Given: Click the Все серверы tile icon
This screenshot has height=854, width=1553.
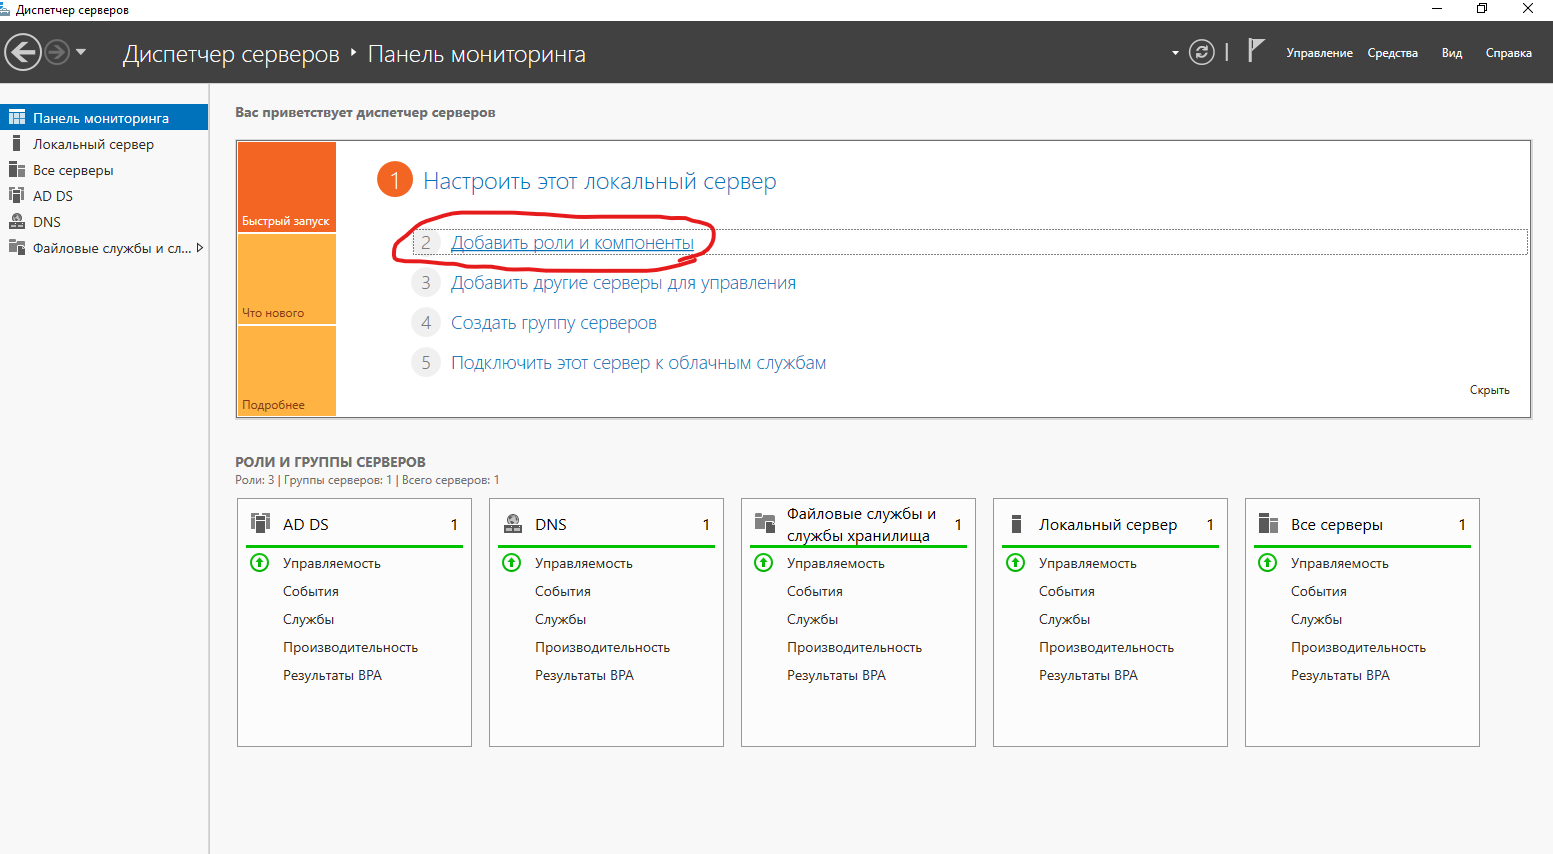Looking at the screenshot, I should pyautogui.click(x=1268, y=523).
